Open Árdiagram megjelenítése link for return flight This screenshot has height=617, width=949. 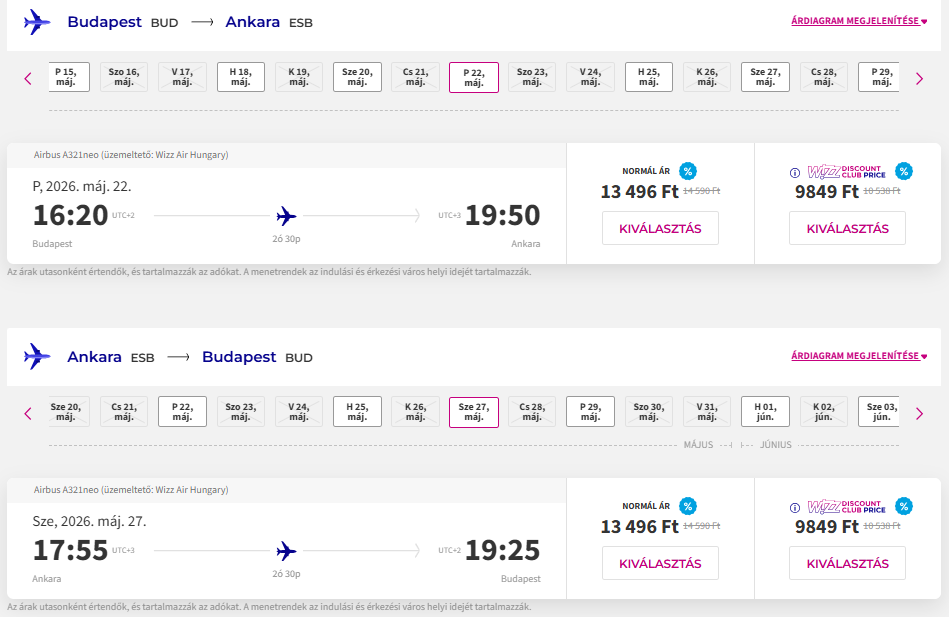(859, 356)
